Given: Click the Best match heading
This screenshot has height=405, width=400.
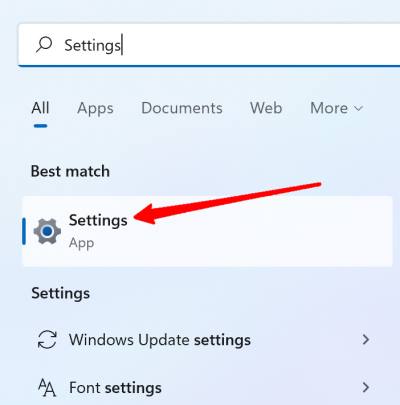Looking at the screenshot, I should pyautogui.click(x=70, y=171).
